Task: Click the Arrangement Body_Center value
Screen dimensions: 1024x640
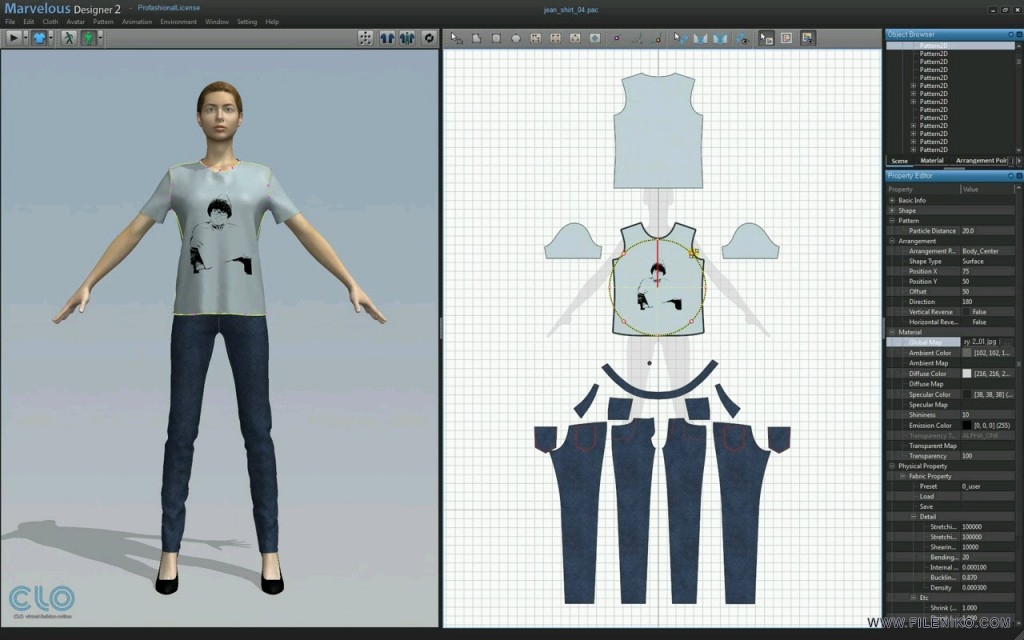Action: point(987,251)
